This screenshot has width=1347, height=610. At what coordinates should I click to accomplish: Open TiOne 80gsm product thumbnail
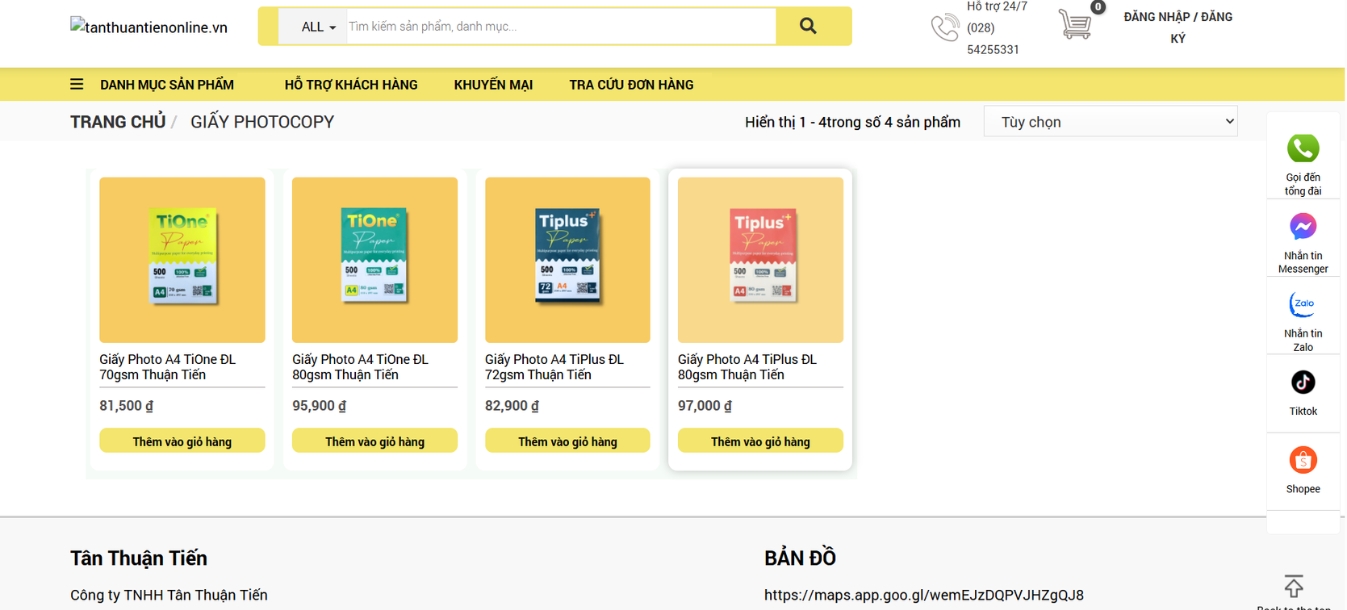(374, 260)
